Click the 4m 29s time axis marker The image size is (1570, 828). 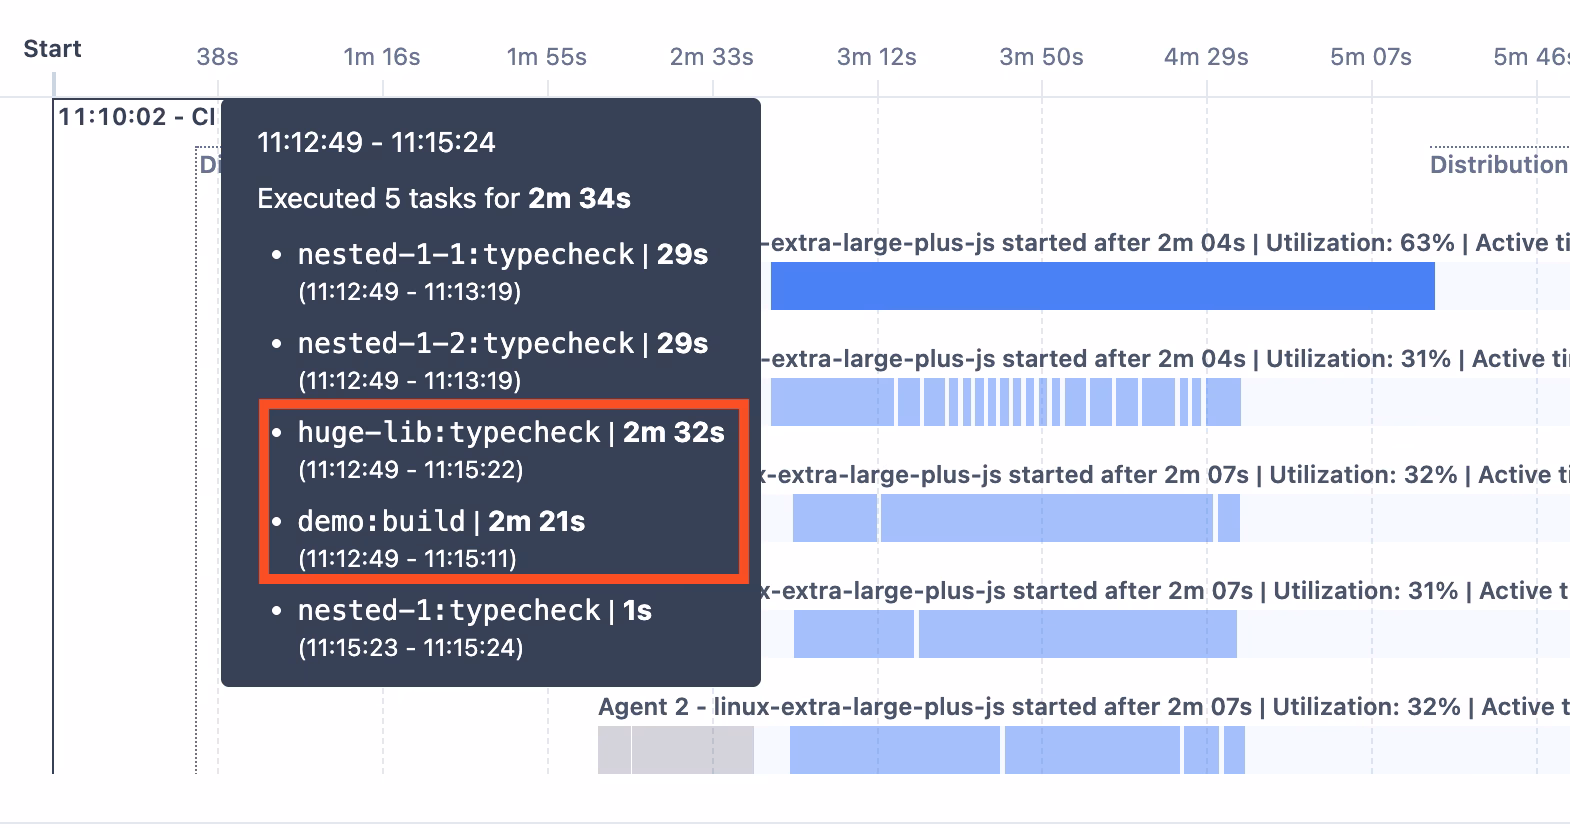coord(1206,57)
